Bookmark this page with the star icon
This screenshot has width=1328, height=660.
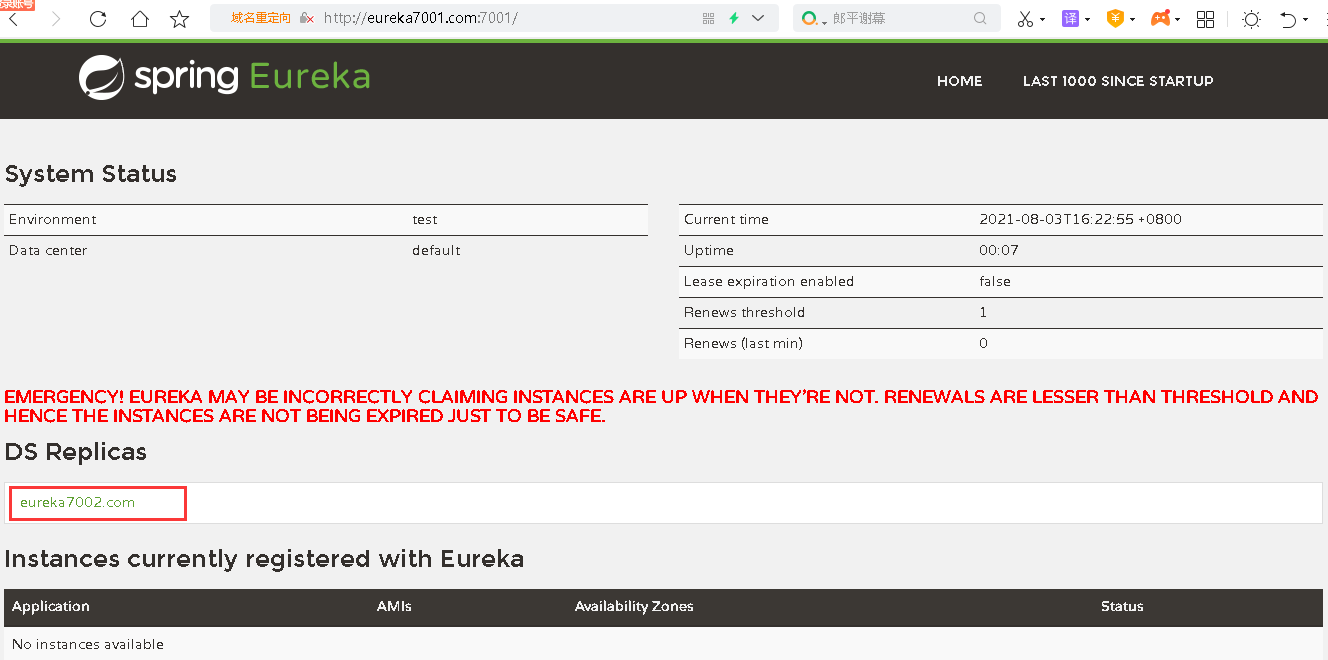(x=180, y=19)
